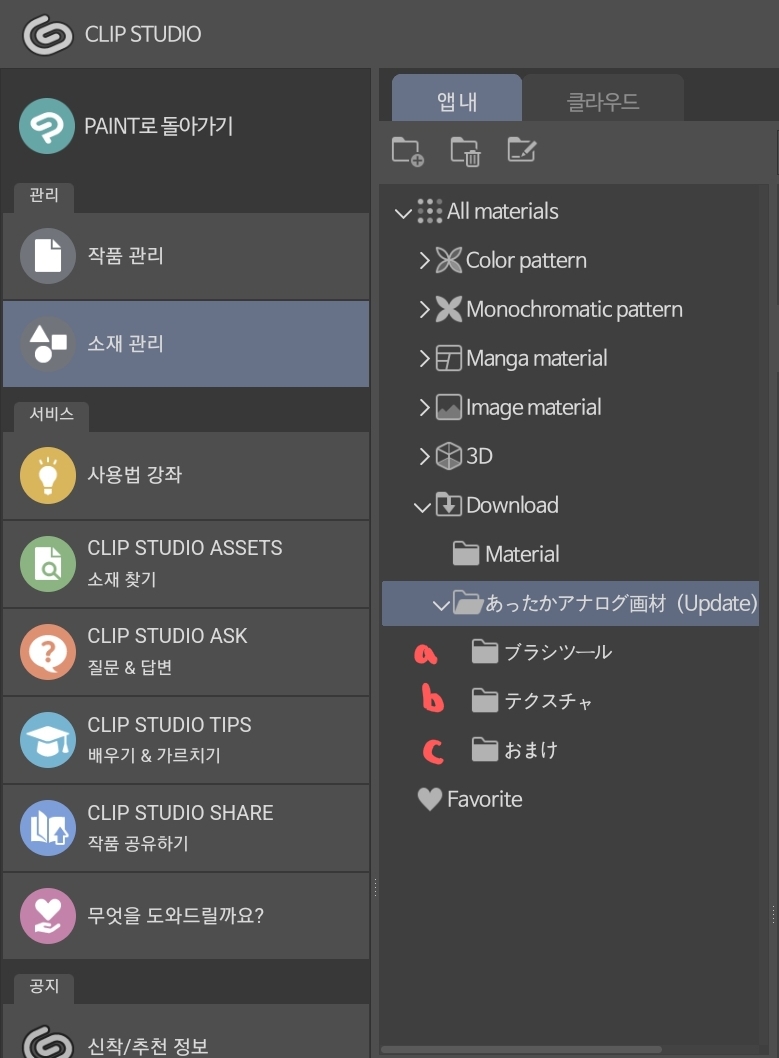The height and width of the screenshot is (1058, 779).
Task: Delete the selected material folder
Action: tap(465, 151)
